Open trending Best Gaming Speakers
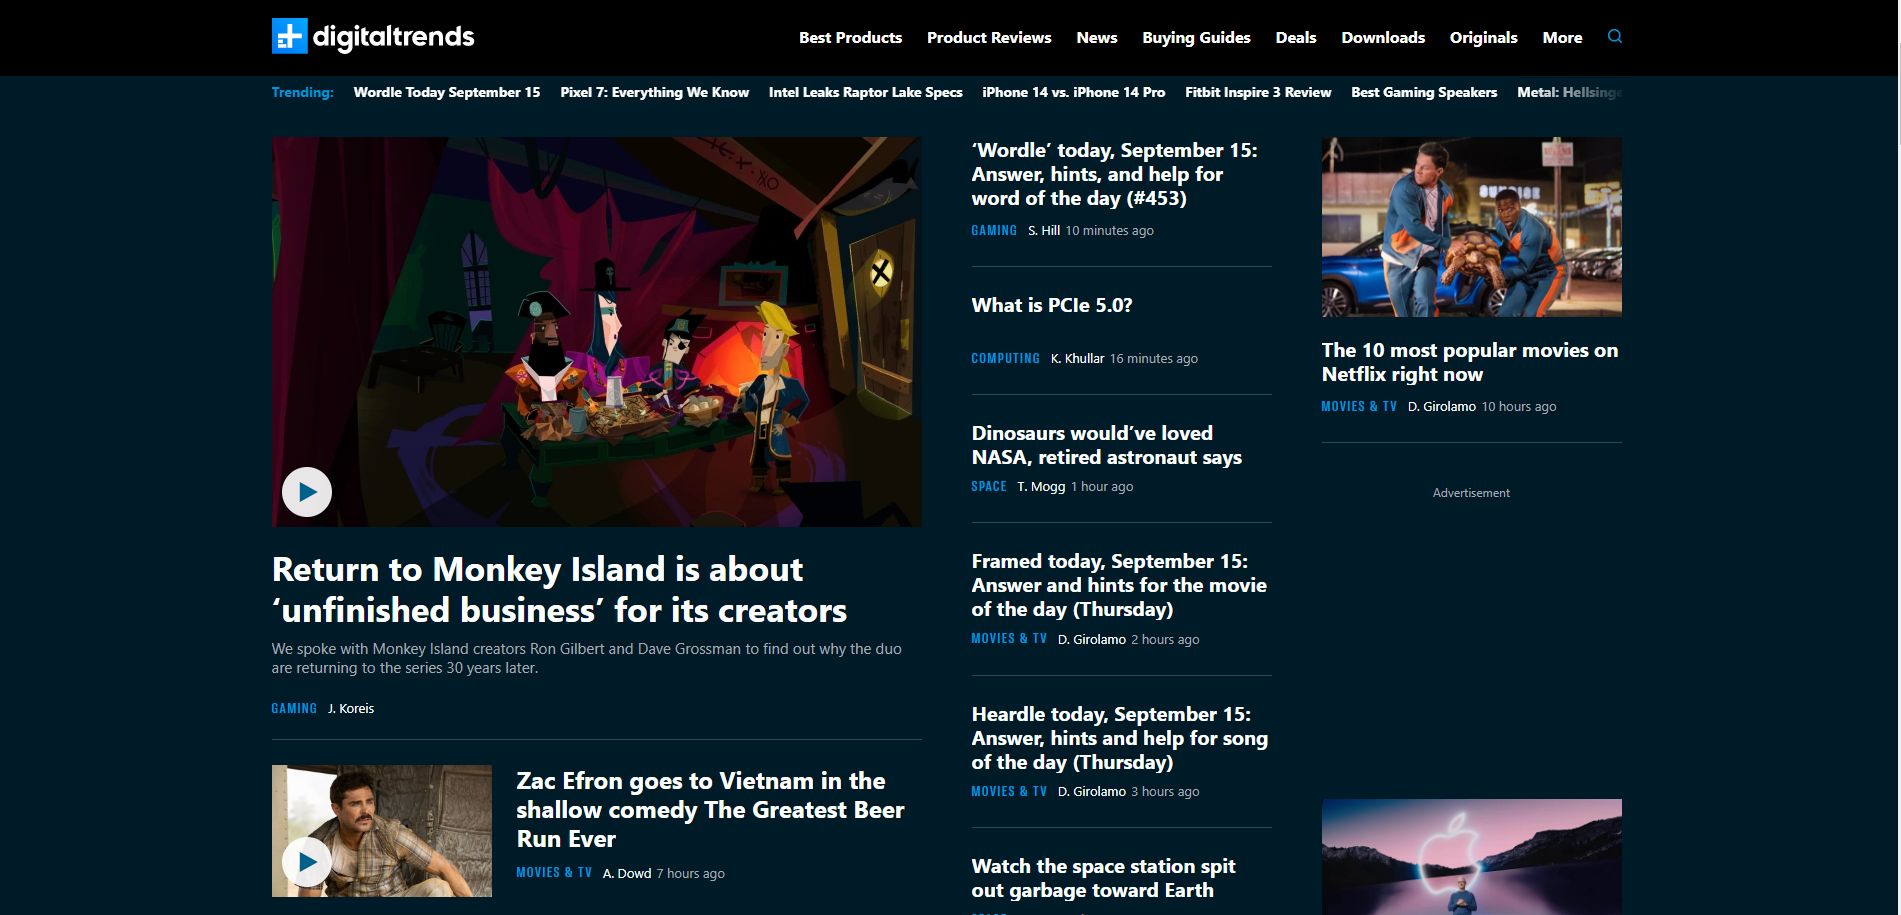This screenshot has width=1901, height=915. (x=1424, y=92)
